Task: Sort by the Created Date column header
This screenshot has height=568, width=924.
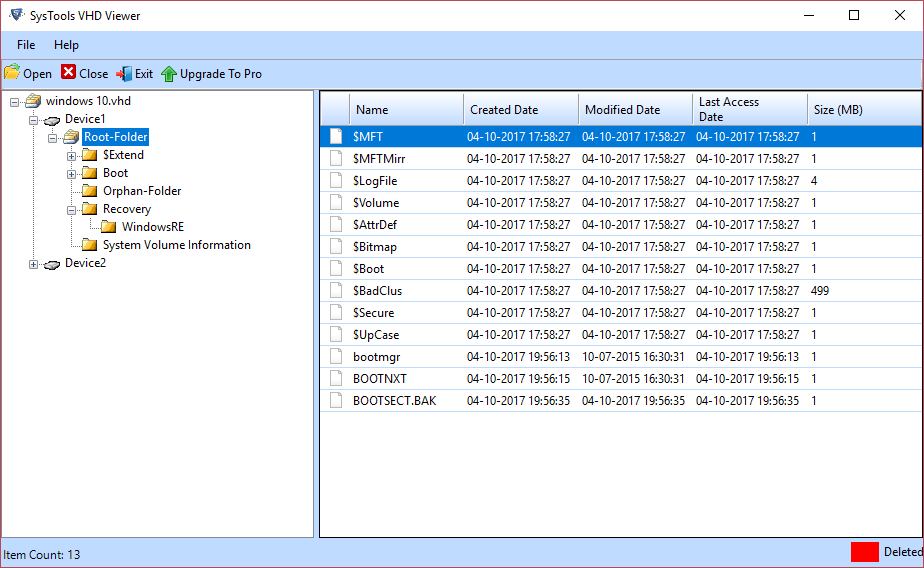Action: point(522,110)
